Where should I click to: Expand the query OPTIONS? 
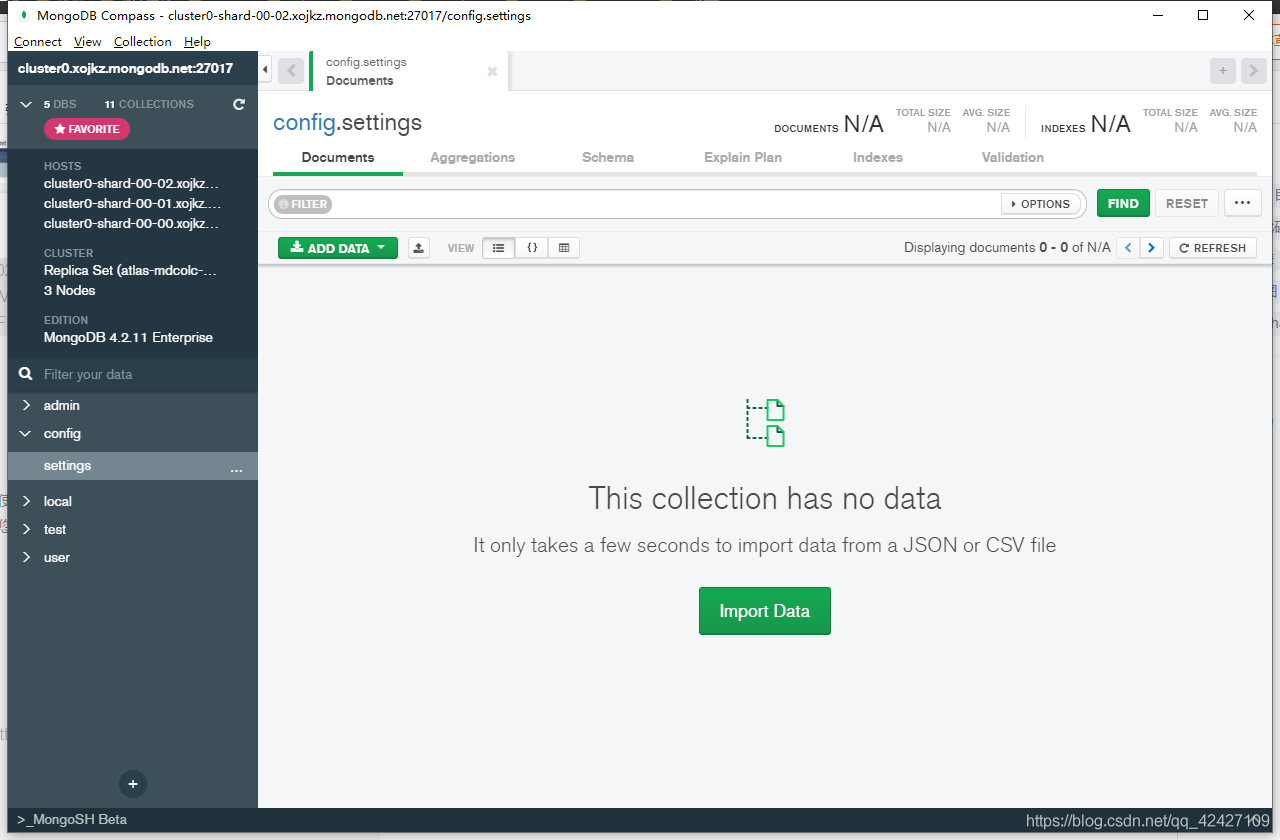(1040, 204)
